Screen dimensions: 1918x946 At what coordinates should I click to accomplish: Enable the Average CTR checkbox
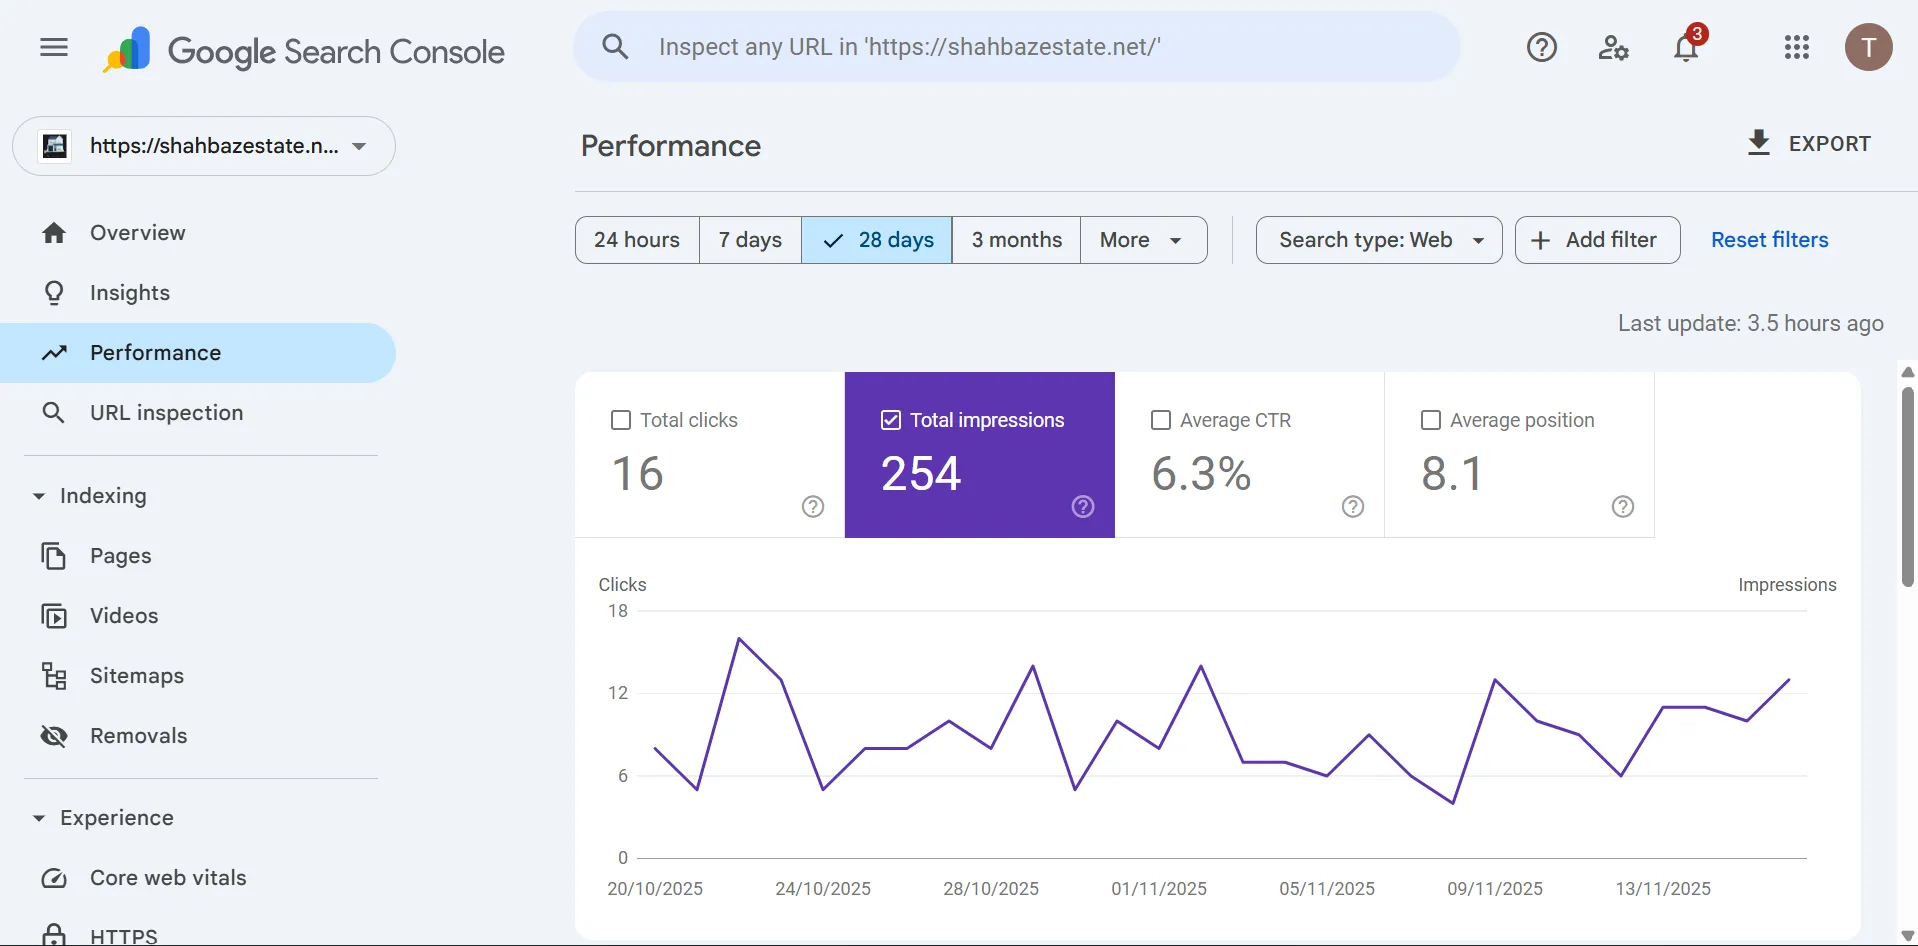(x=1161, y=420)
